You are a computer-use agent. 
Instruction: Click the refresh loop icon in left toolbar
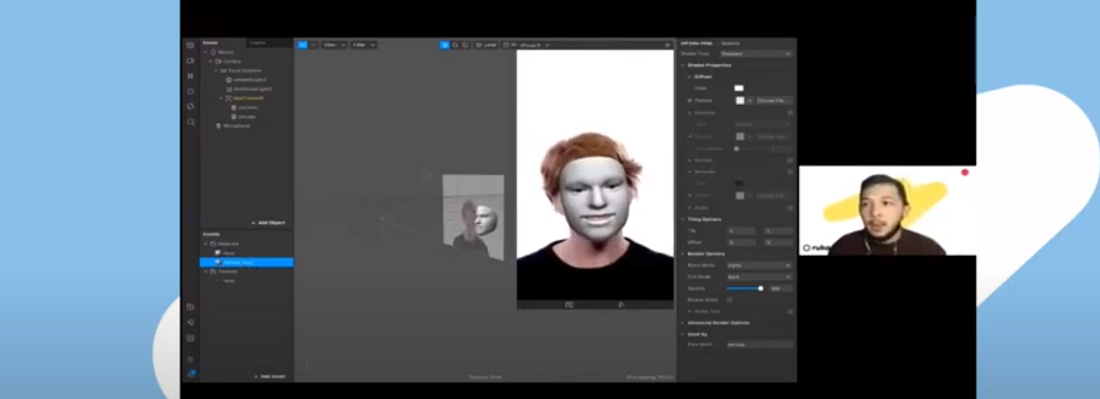(x=190, y=107)
